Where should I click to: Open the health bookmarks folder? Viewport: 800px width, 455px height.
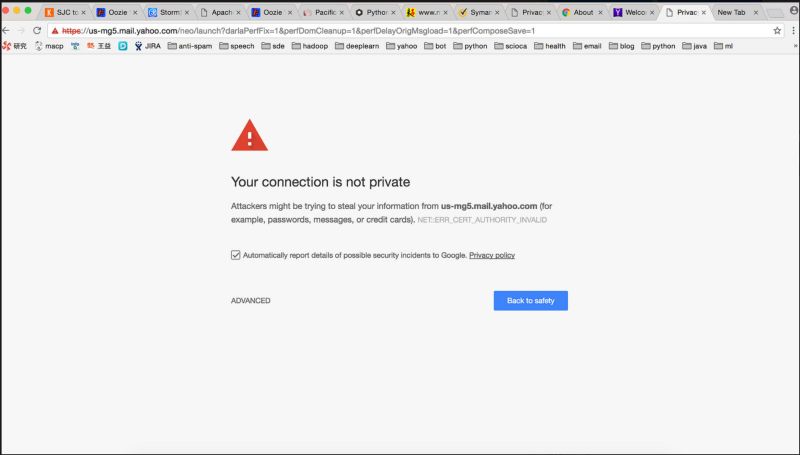[550, 46]
